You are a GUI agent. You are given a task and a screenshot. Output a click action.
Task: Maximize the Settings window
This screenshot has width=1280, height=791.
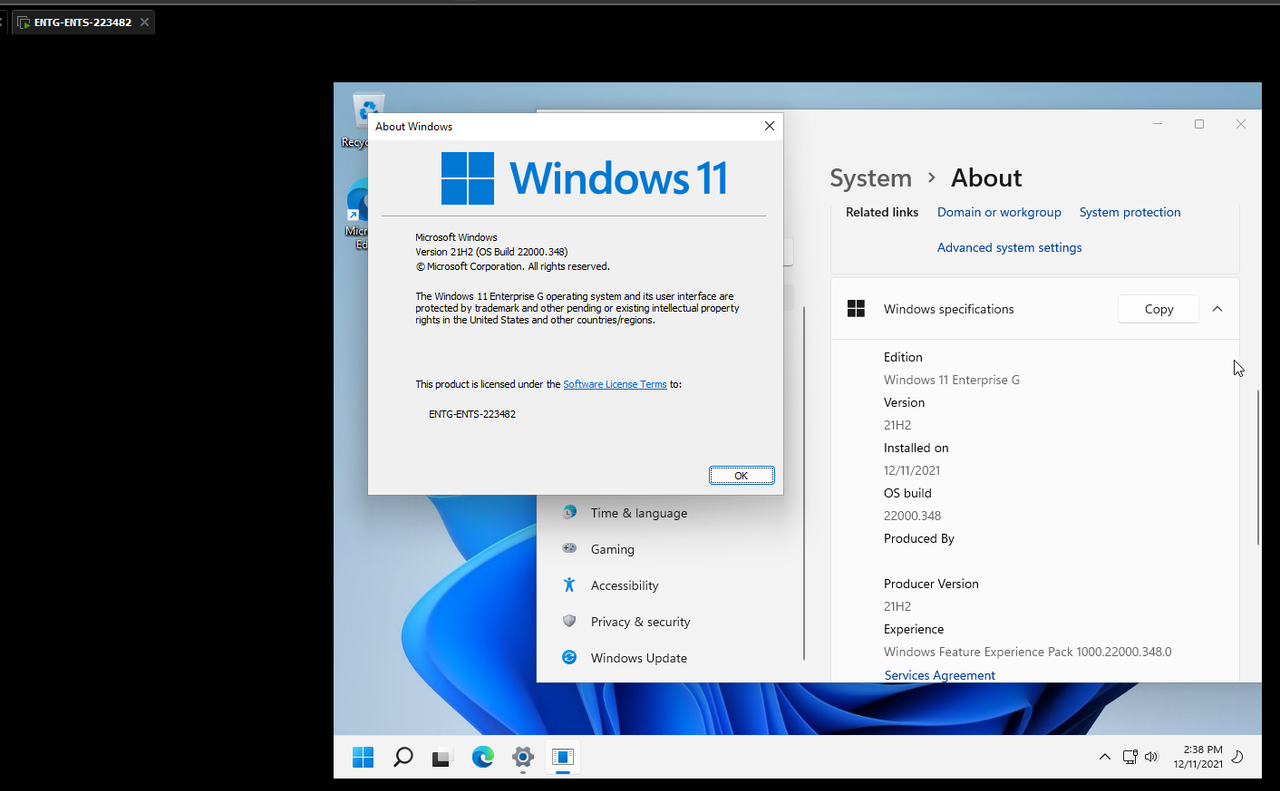(x=1199, y=124)
